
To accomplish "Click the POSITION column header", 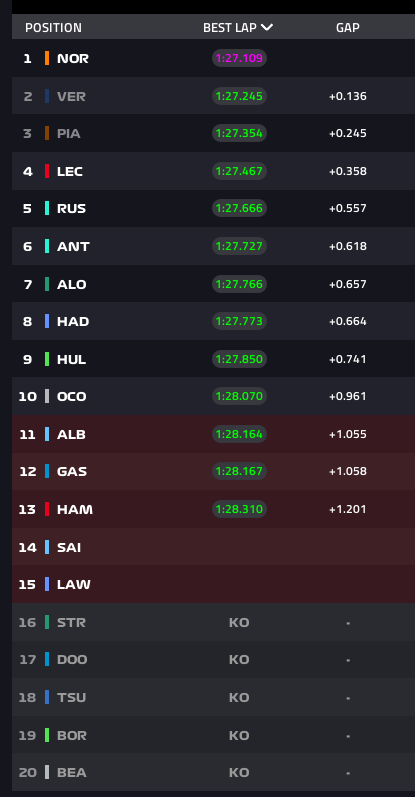I will (53, 27).
